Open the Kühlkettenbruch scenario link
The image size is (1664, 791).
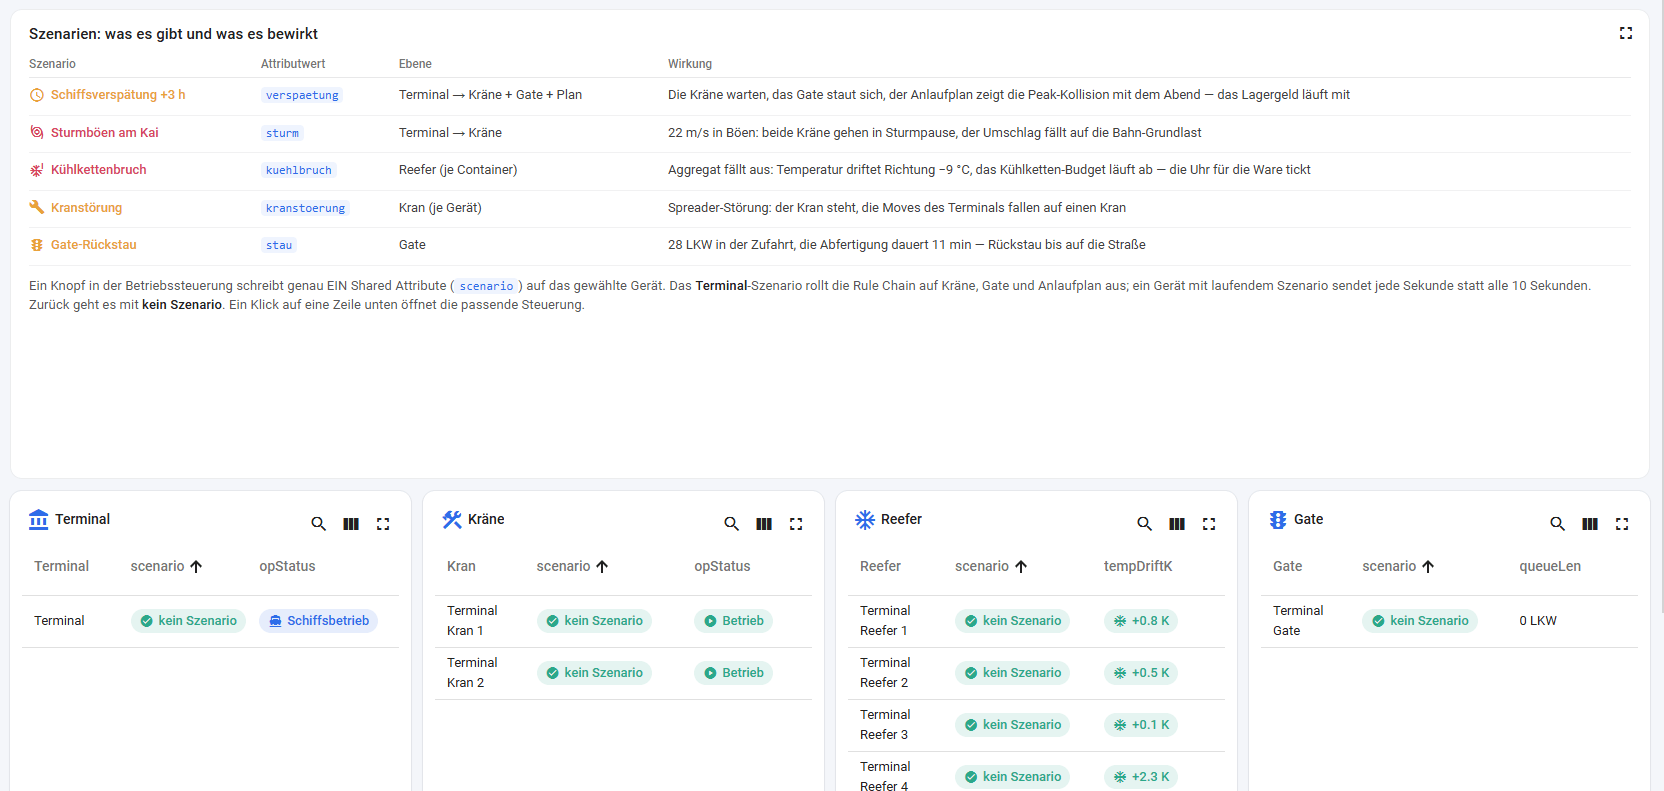pos(99,170)
